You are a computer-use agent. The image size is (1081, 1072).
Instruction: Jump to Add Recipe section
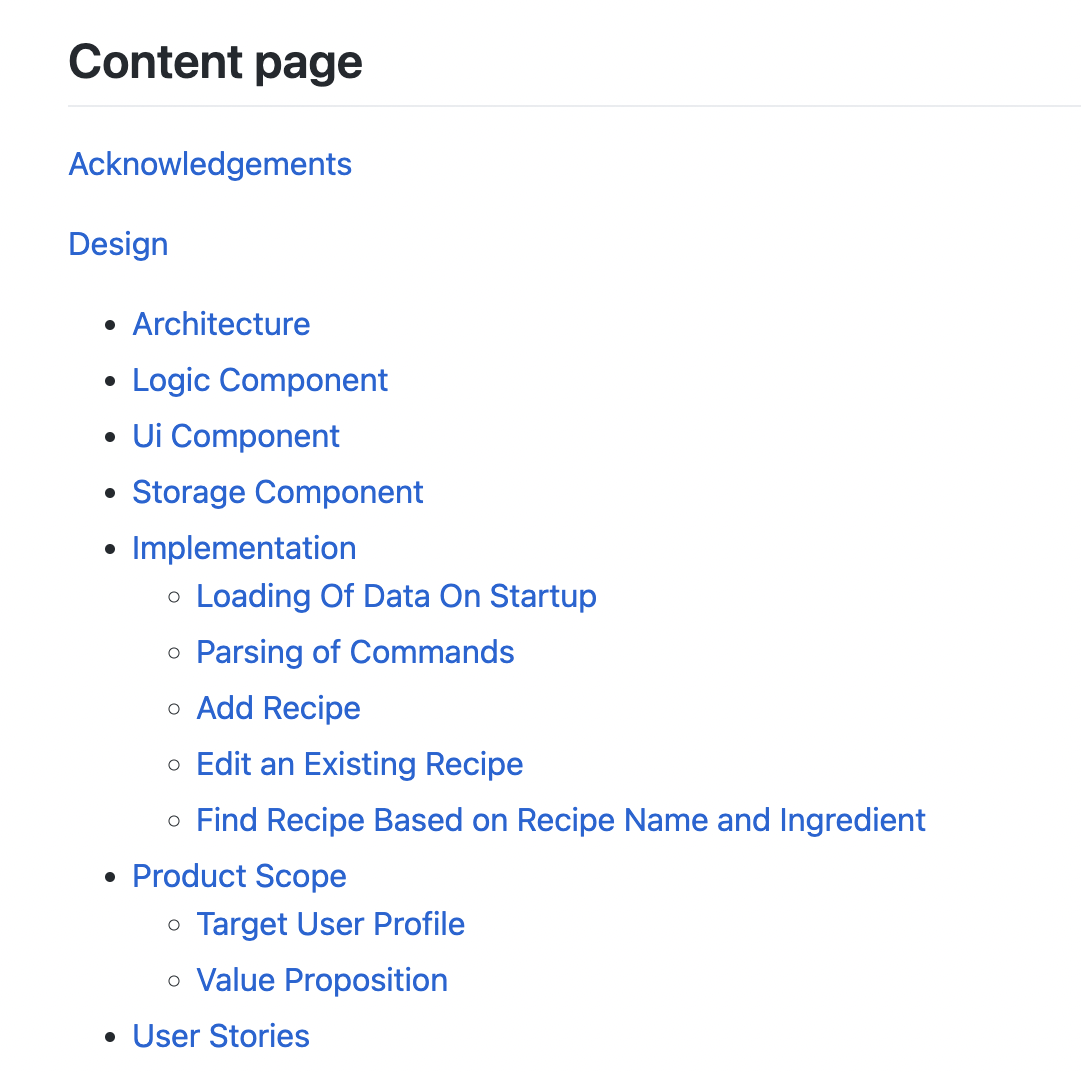click(x=279, y=709)
